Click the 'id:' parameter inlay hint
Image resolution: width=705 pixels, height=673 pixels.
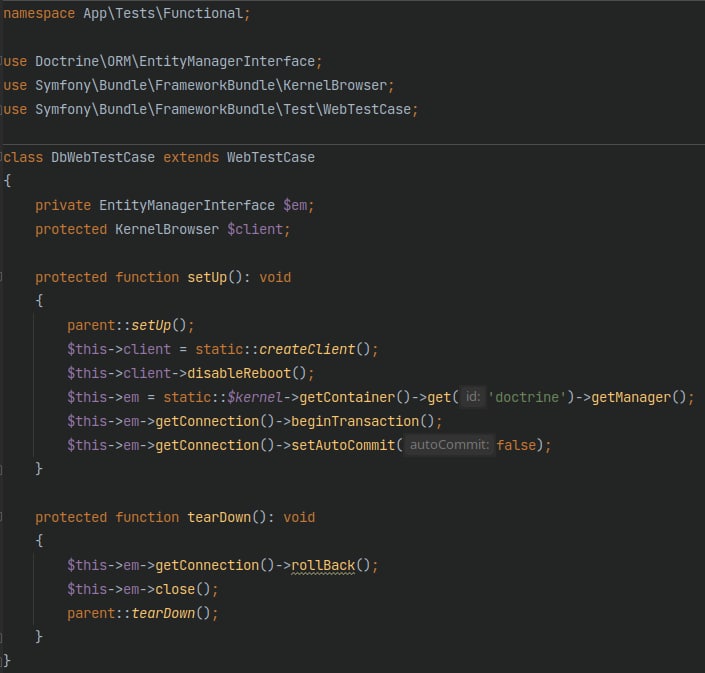pos(473,397)
